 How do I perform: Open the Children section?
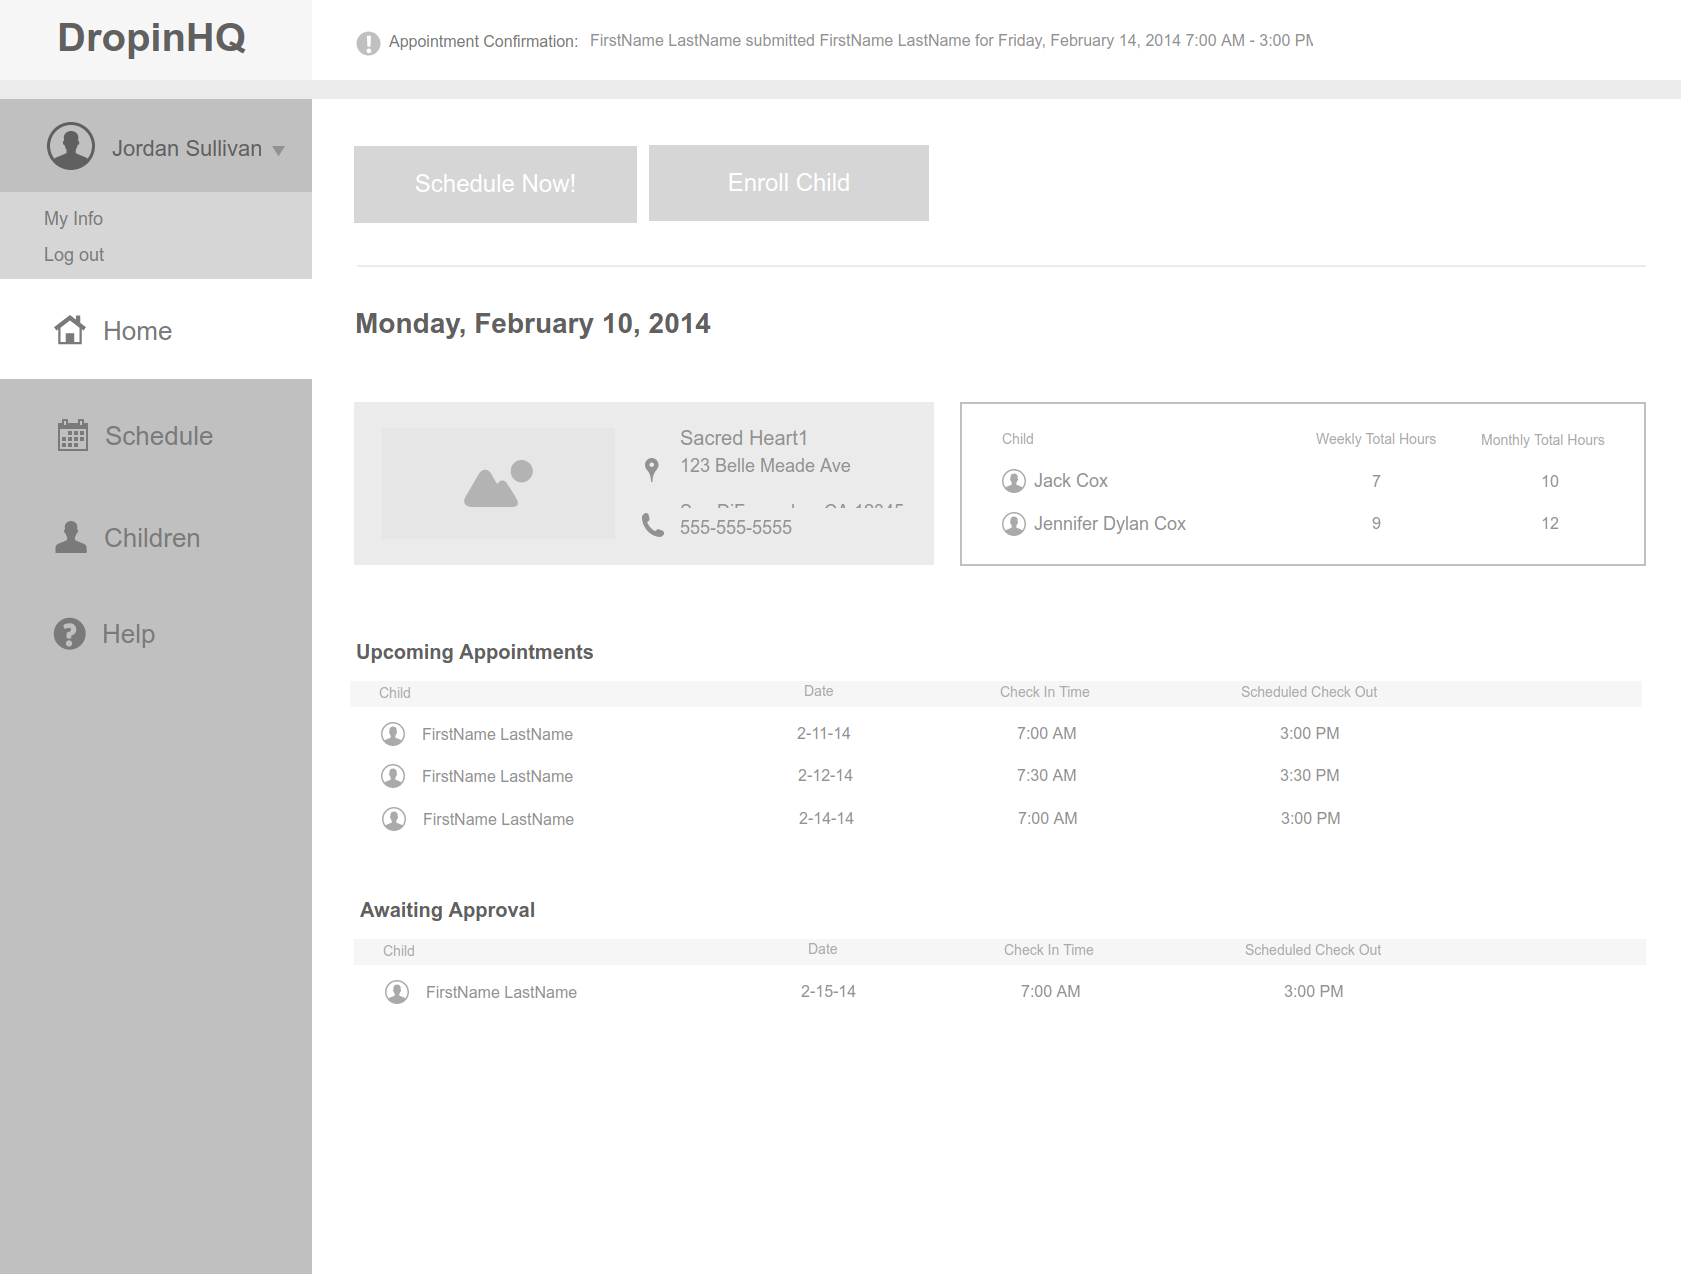(152, 538)
